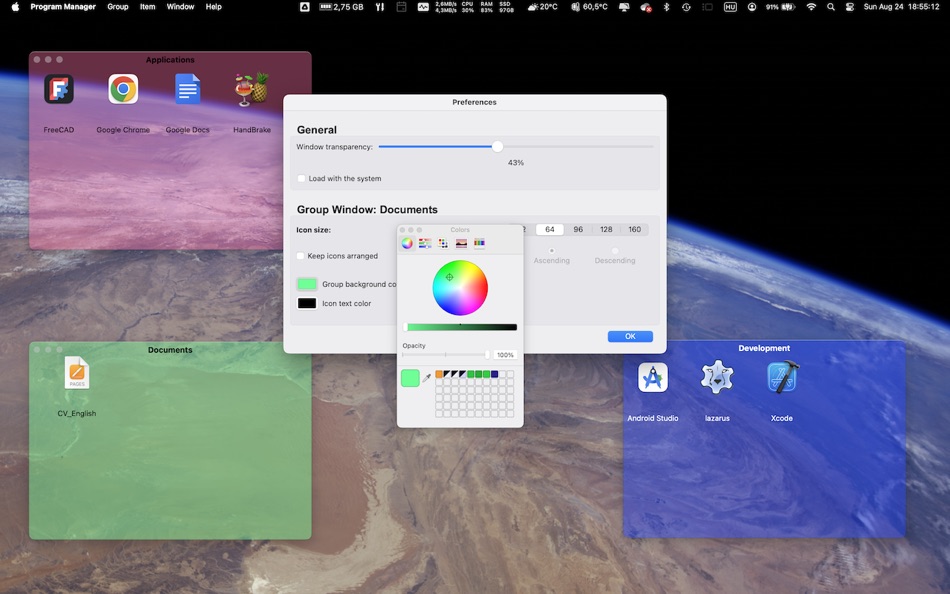This screenshot has width=950, height=594.
Task: Enable Load with the system checkbox
Action: (301, 178)
